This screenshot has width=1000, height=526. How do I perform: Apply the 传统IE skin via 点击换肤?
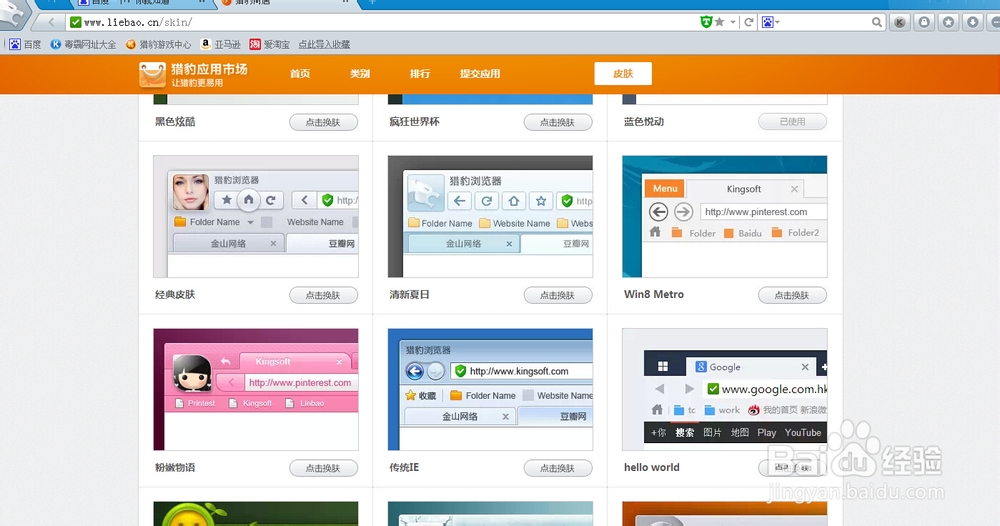point(558,468)
